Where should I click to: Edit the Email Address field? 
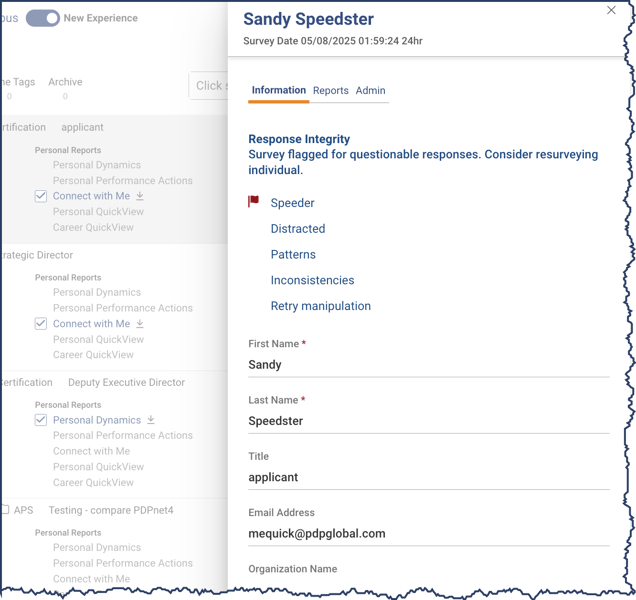click(429, 533)
